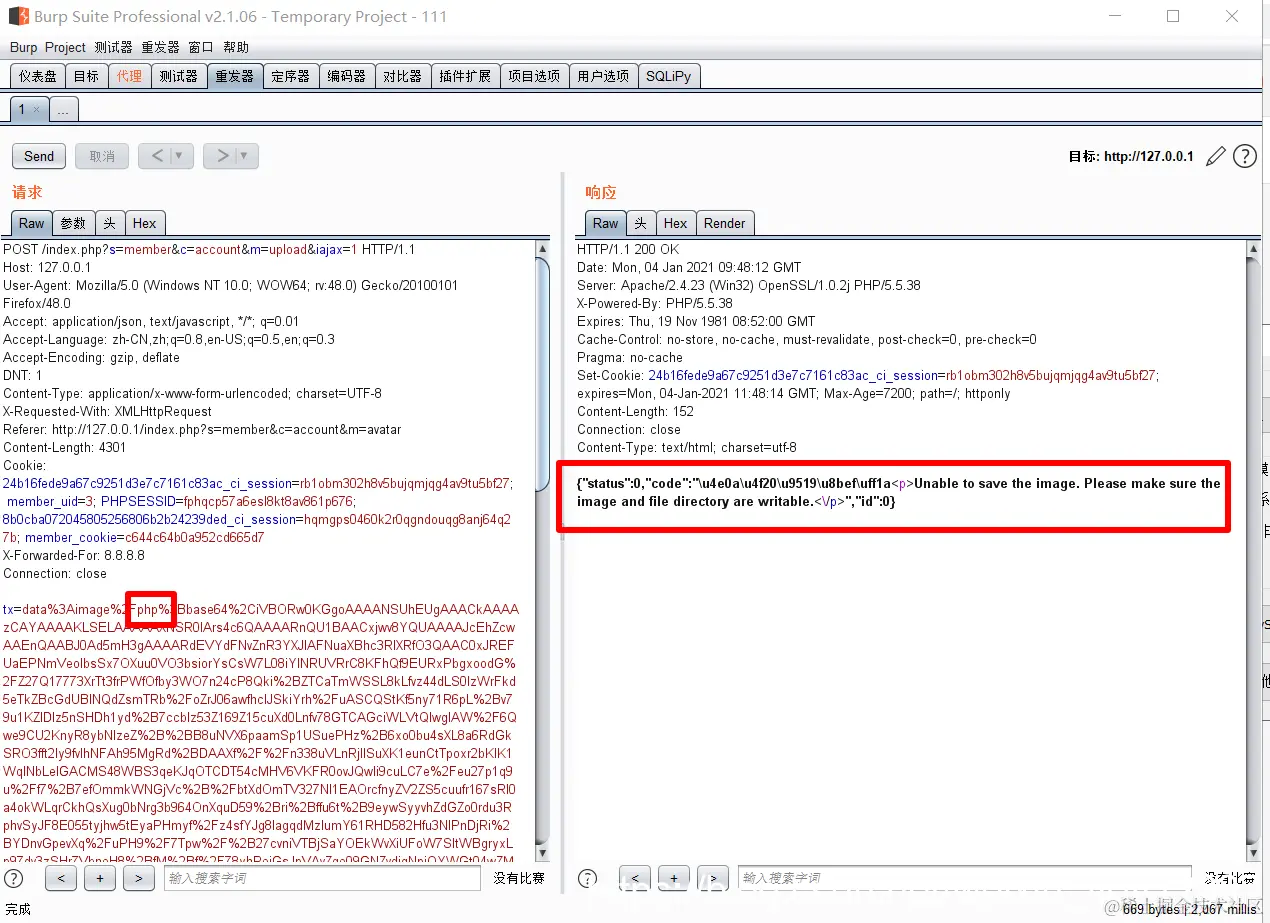
Task: Click request search plus options button
Action: point(100,878)
